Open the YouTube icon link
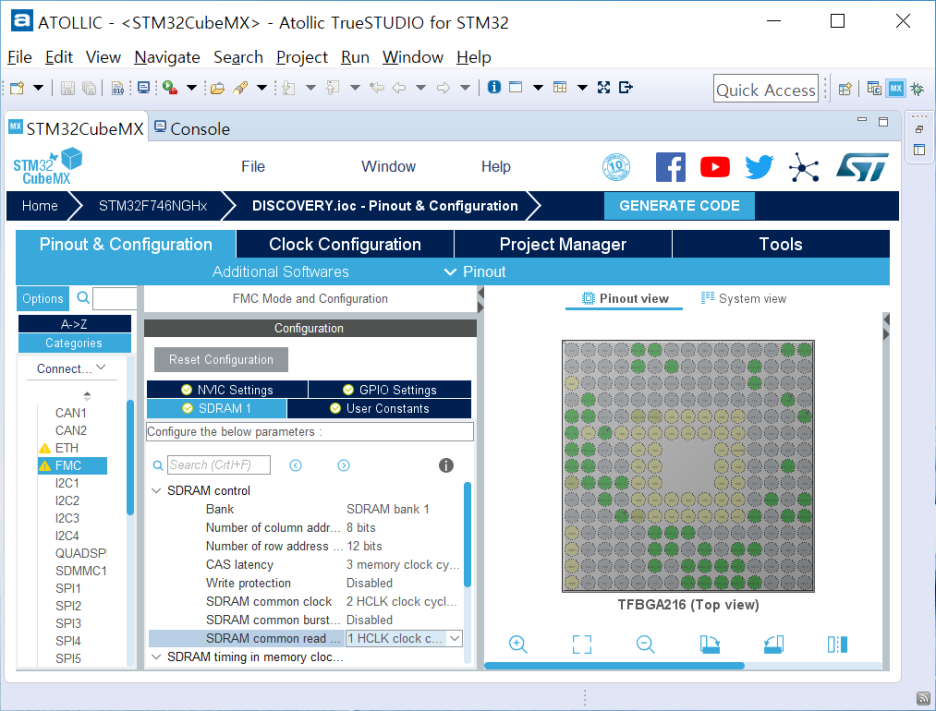 pyautogui.click(x=715, y=167)
